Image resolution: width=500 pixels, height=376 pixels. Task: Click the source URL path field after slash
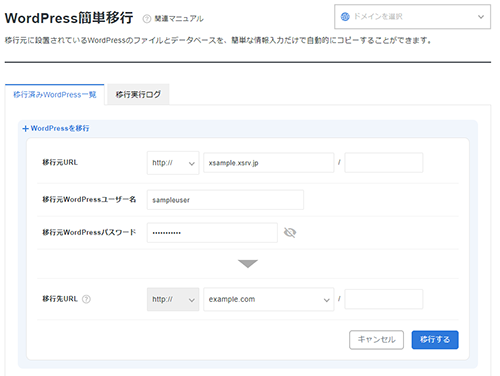pyautogui.click(x=384, y=163)
